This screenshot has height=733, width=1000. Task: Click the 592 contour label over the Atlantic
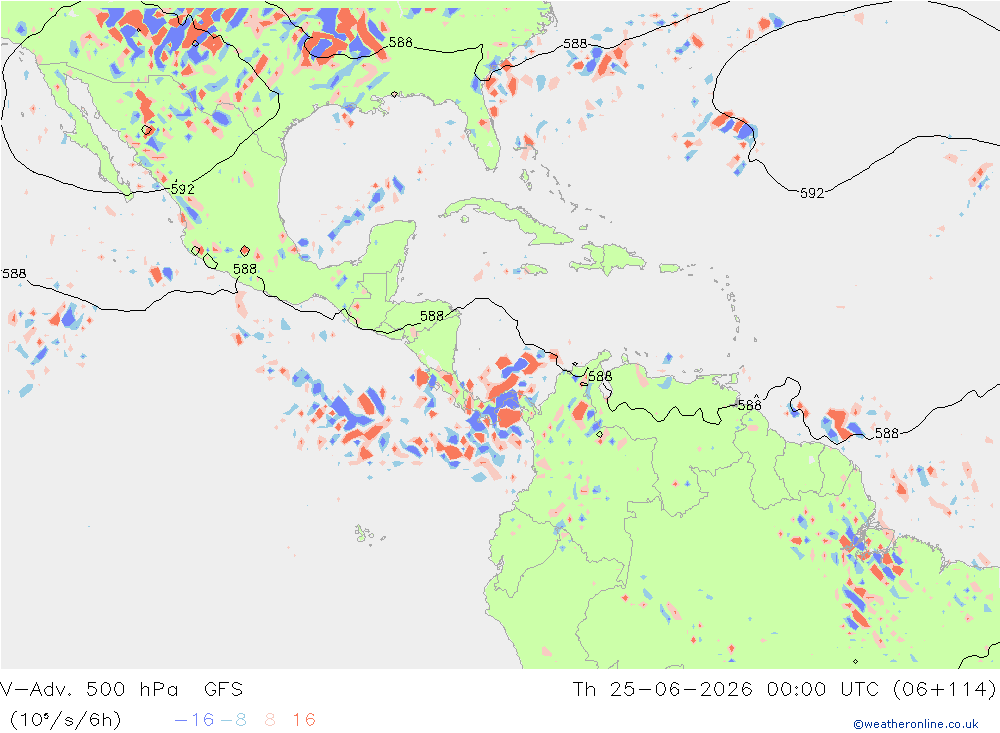point(812,193)
